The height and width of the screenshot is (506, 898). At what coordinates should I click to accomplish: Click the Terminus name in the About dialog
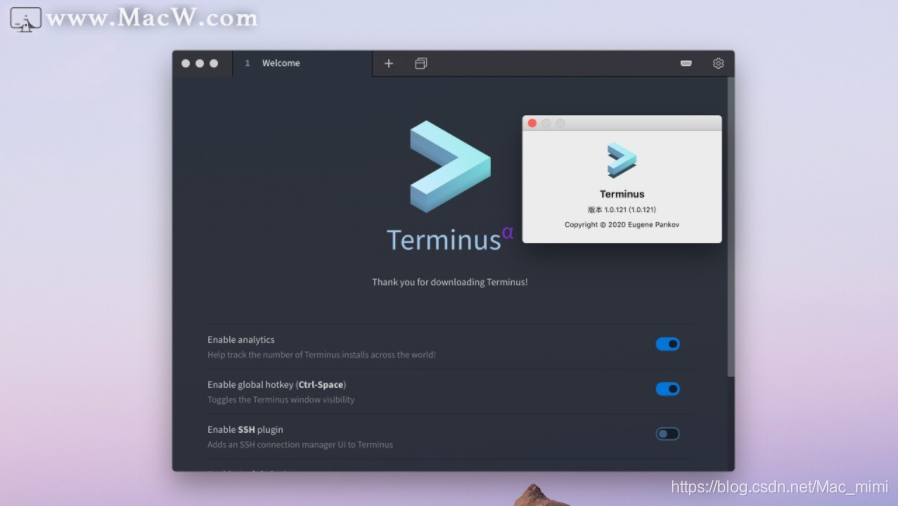click(622, 194)
